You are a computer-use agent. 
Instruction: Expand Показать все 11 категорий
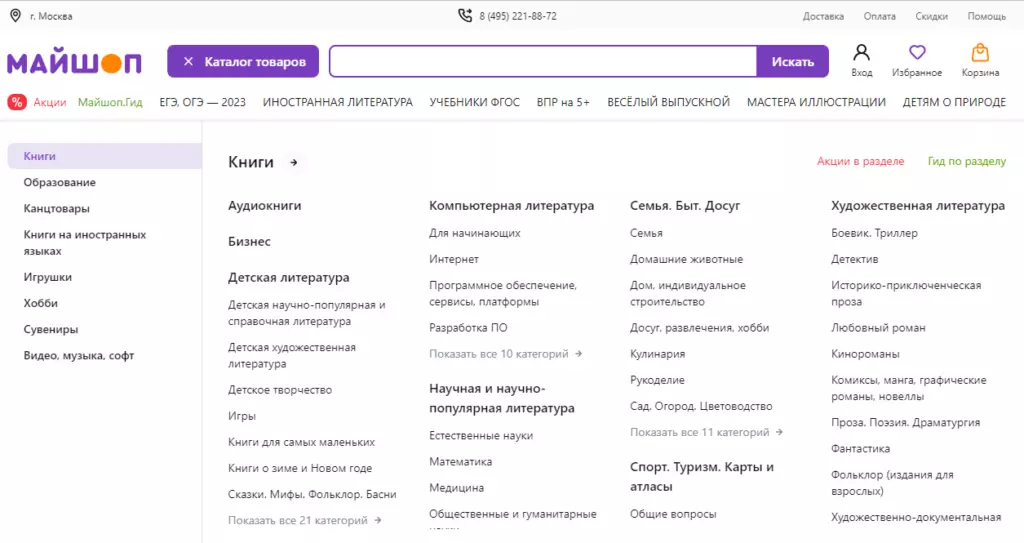pos(706,432)
